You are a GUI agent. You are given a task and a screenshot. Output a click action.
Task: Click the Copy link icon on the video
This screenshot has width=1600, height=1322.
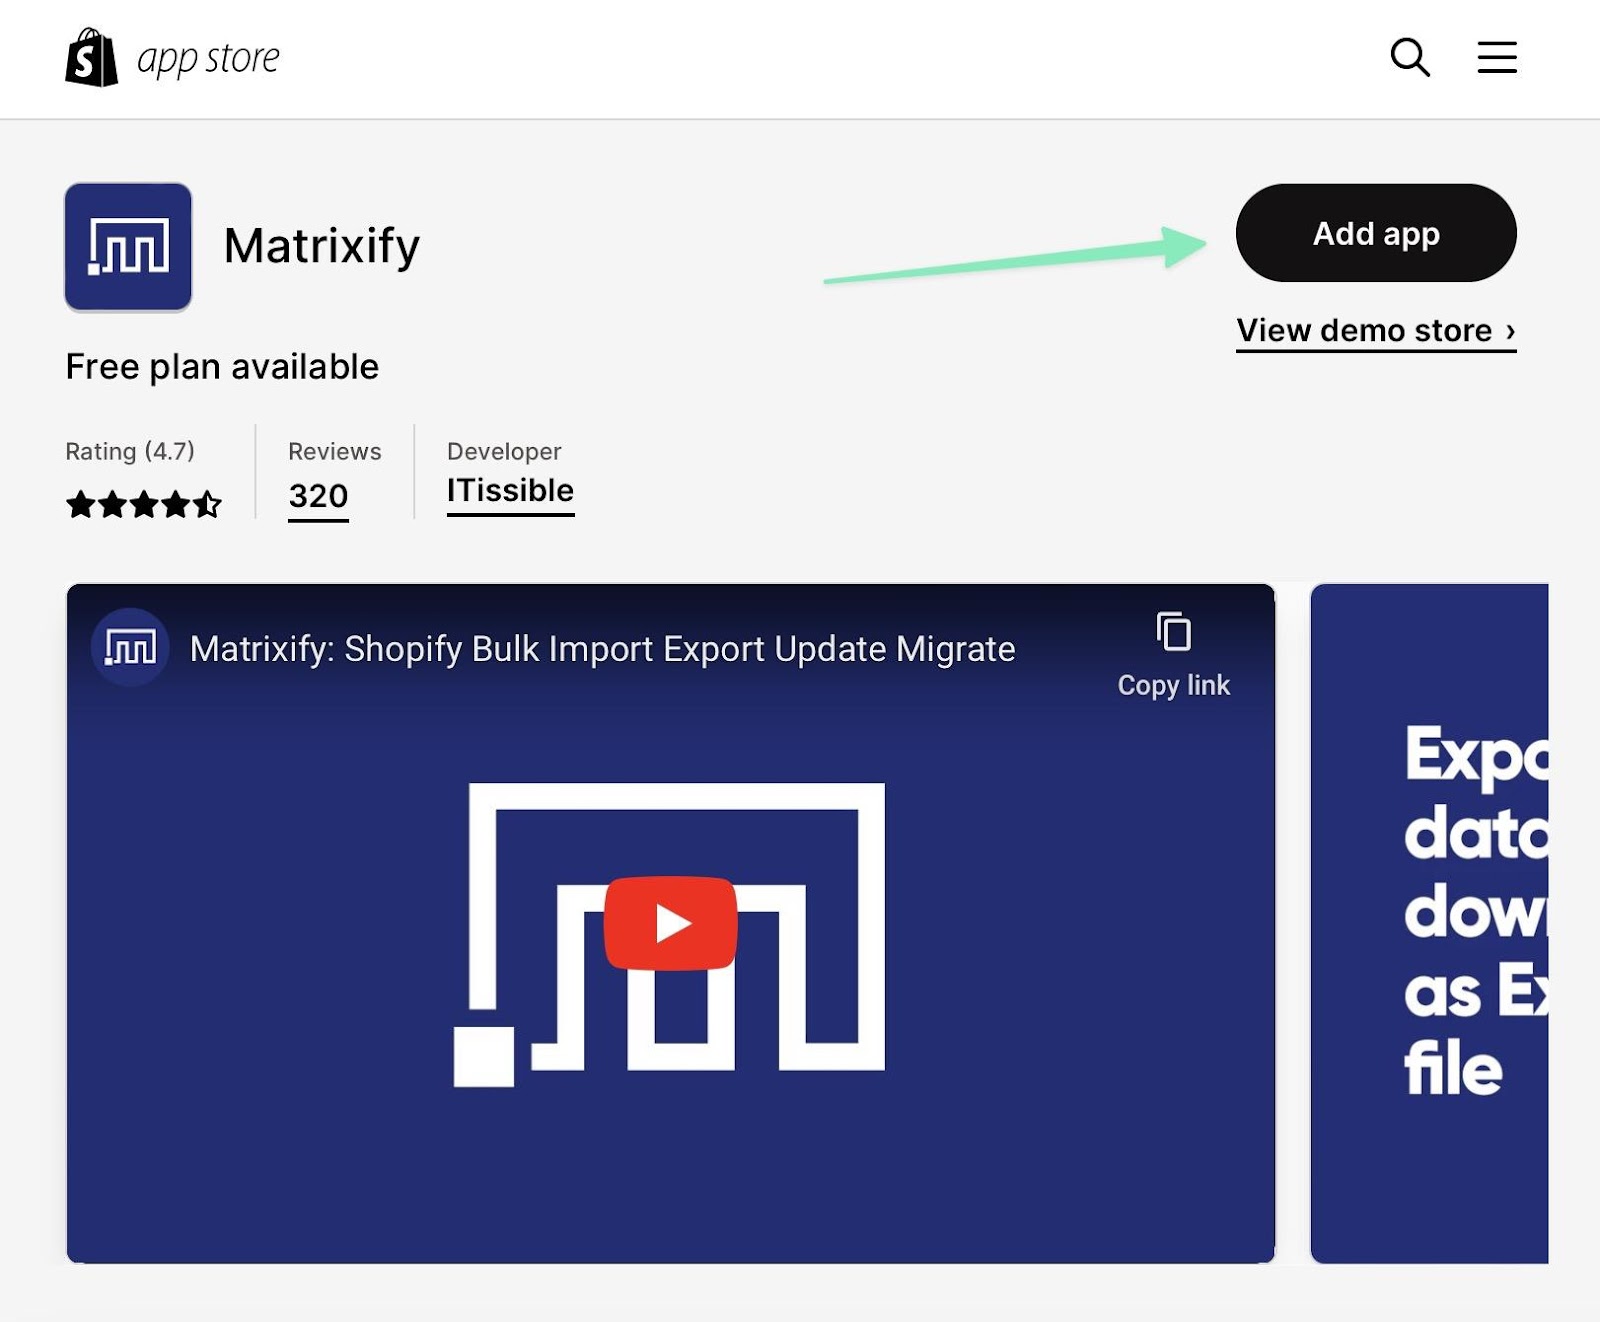coord(1173,632)
